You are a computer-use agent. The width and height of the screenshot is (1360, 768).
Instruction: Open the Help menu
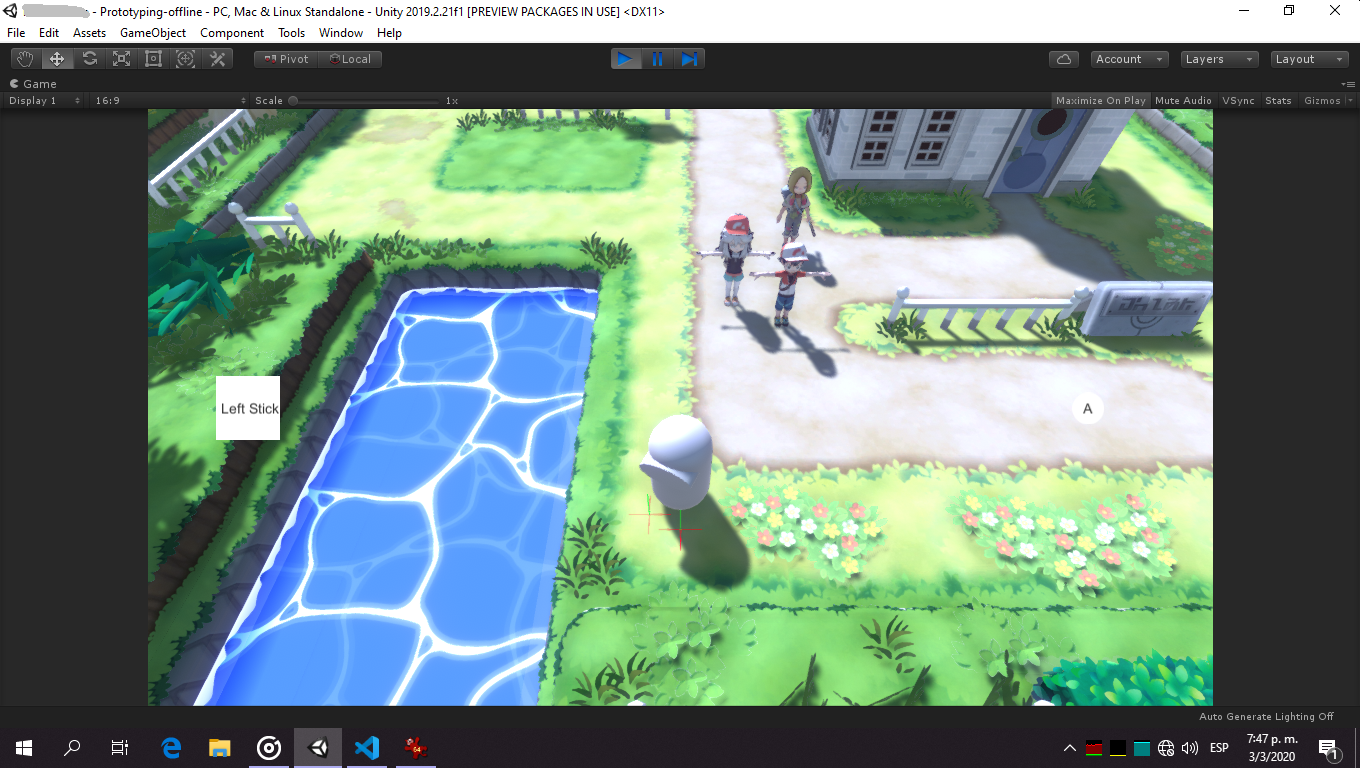[389, 33]
